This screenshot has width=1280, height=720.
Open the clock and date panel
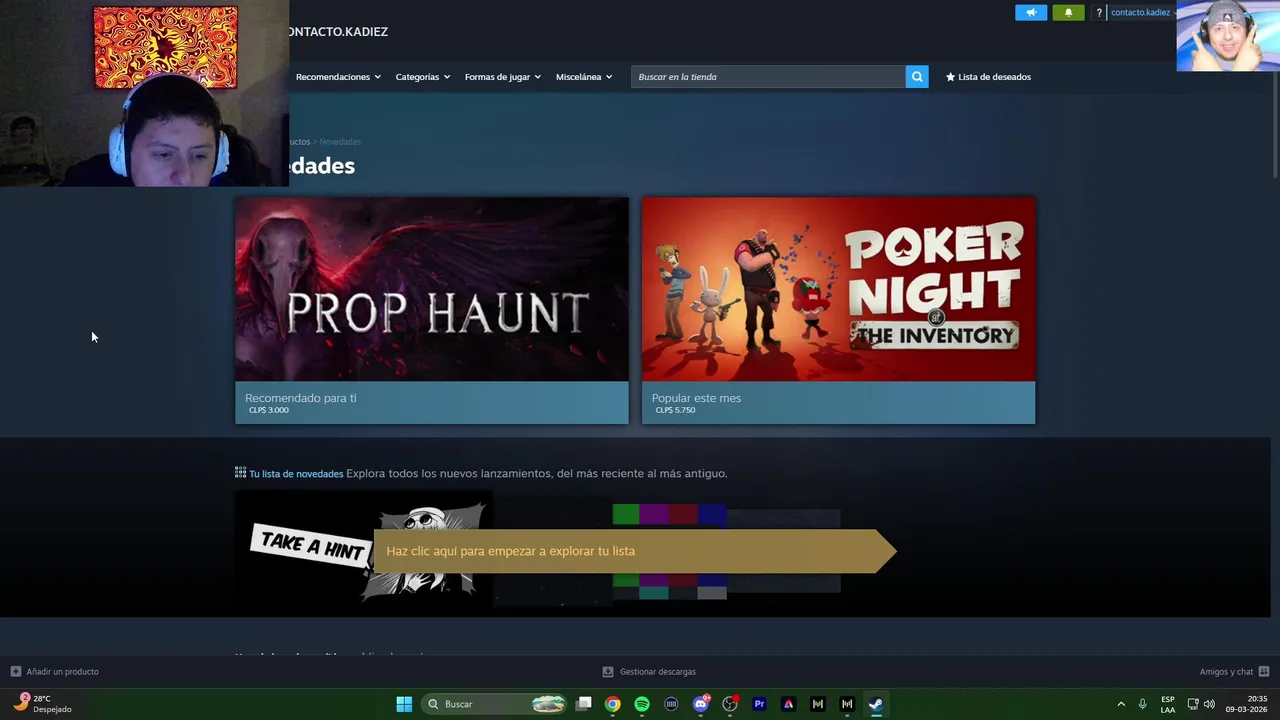point(1247,704)
